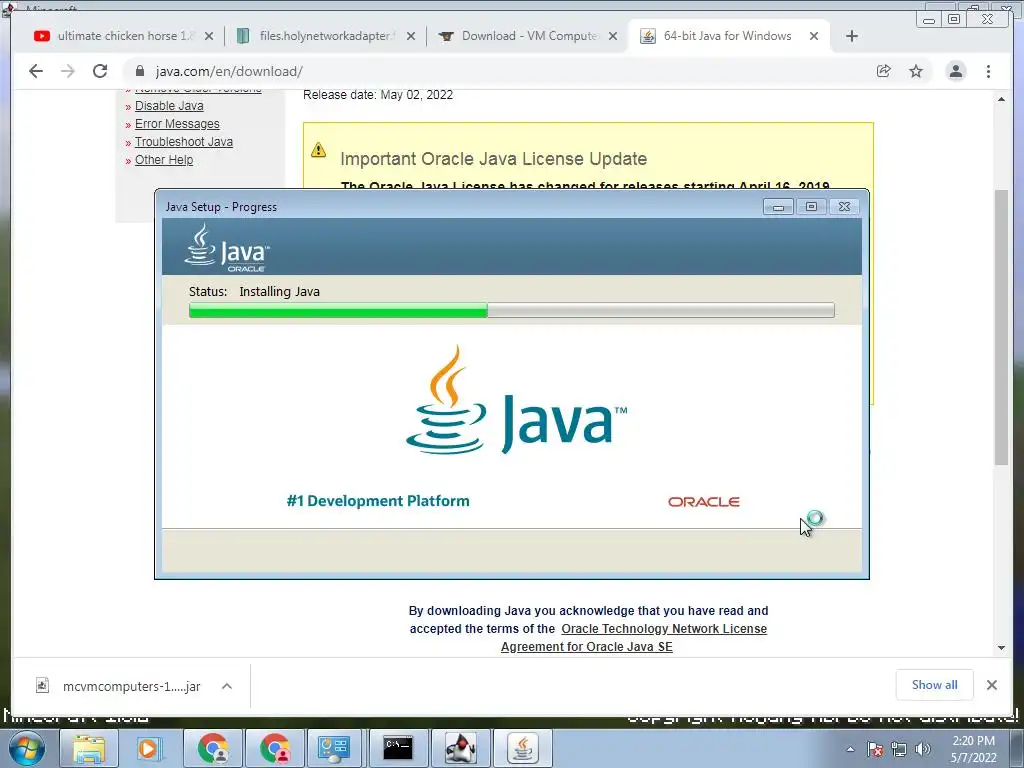Open the Other Help link
Screen dimensions: 1024x768
[164, 160]
